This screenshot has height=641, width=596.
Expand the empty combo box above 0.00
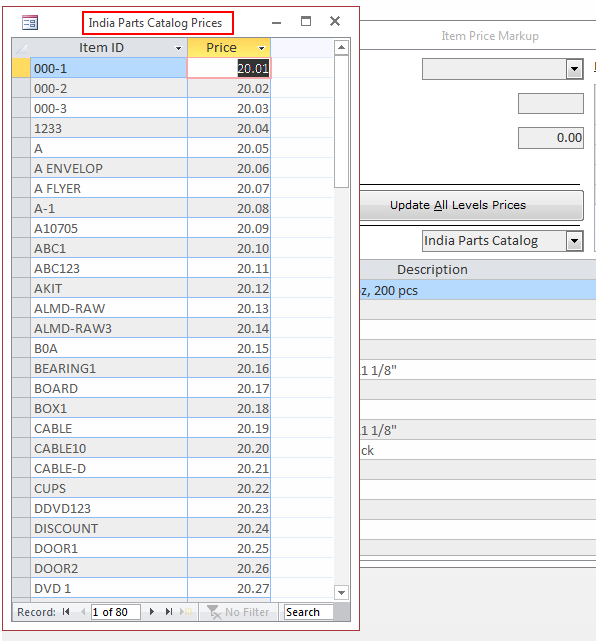click(x=574, y=69)
